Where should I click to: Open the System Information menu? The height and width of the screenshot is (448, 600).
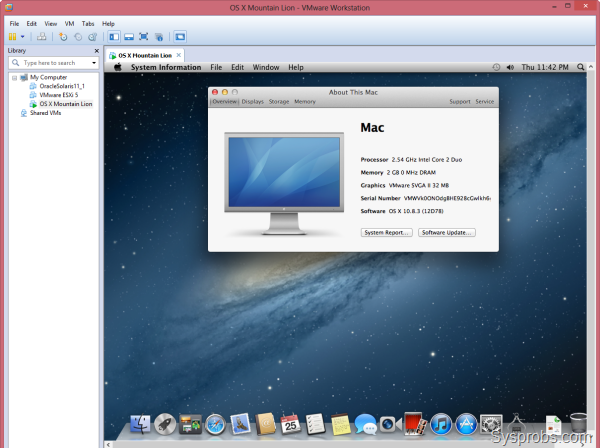point(166,67)
